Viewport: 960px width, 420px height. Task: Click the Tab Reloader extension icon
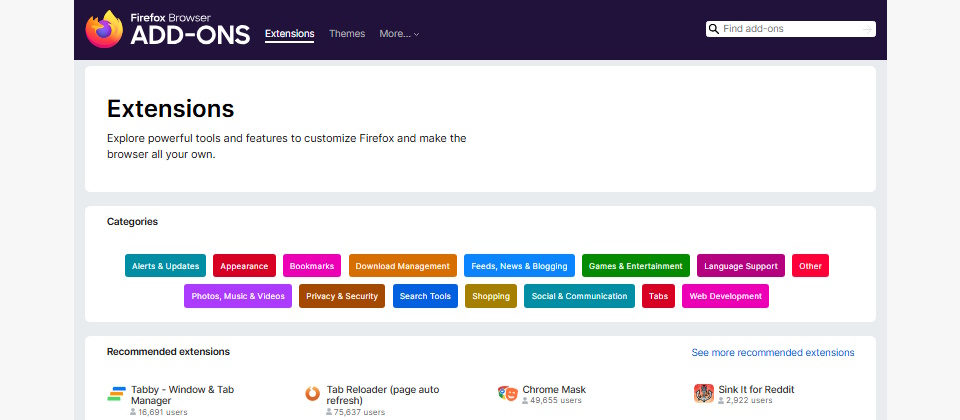[313, 394]
